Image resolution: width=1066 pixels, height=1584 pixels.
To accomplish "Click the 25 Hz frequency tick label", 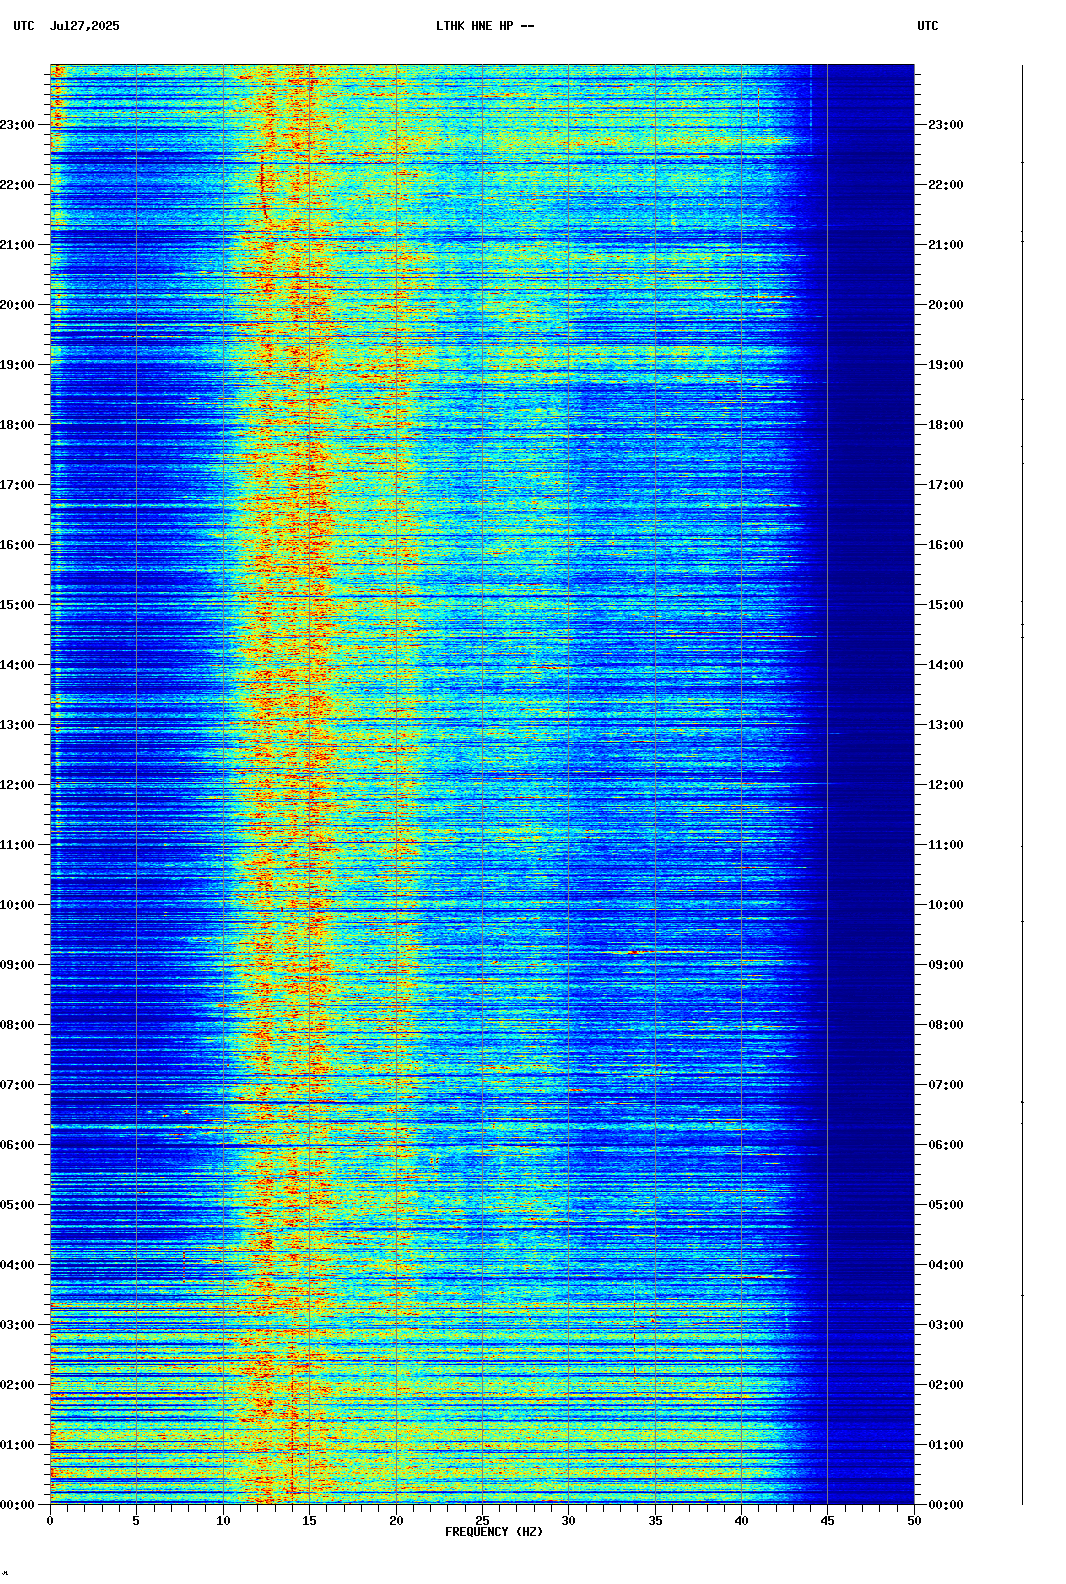I will [482, 1521].
